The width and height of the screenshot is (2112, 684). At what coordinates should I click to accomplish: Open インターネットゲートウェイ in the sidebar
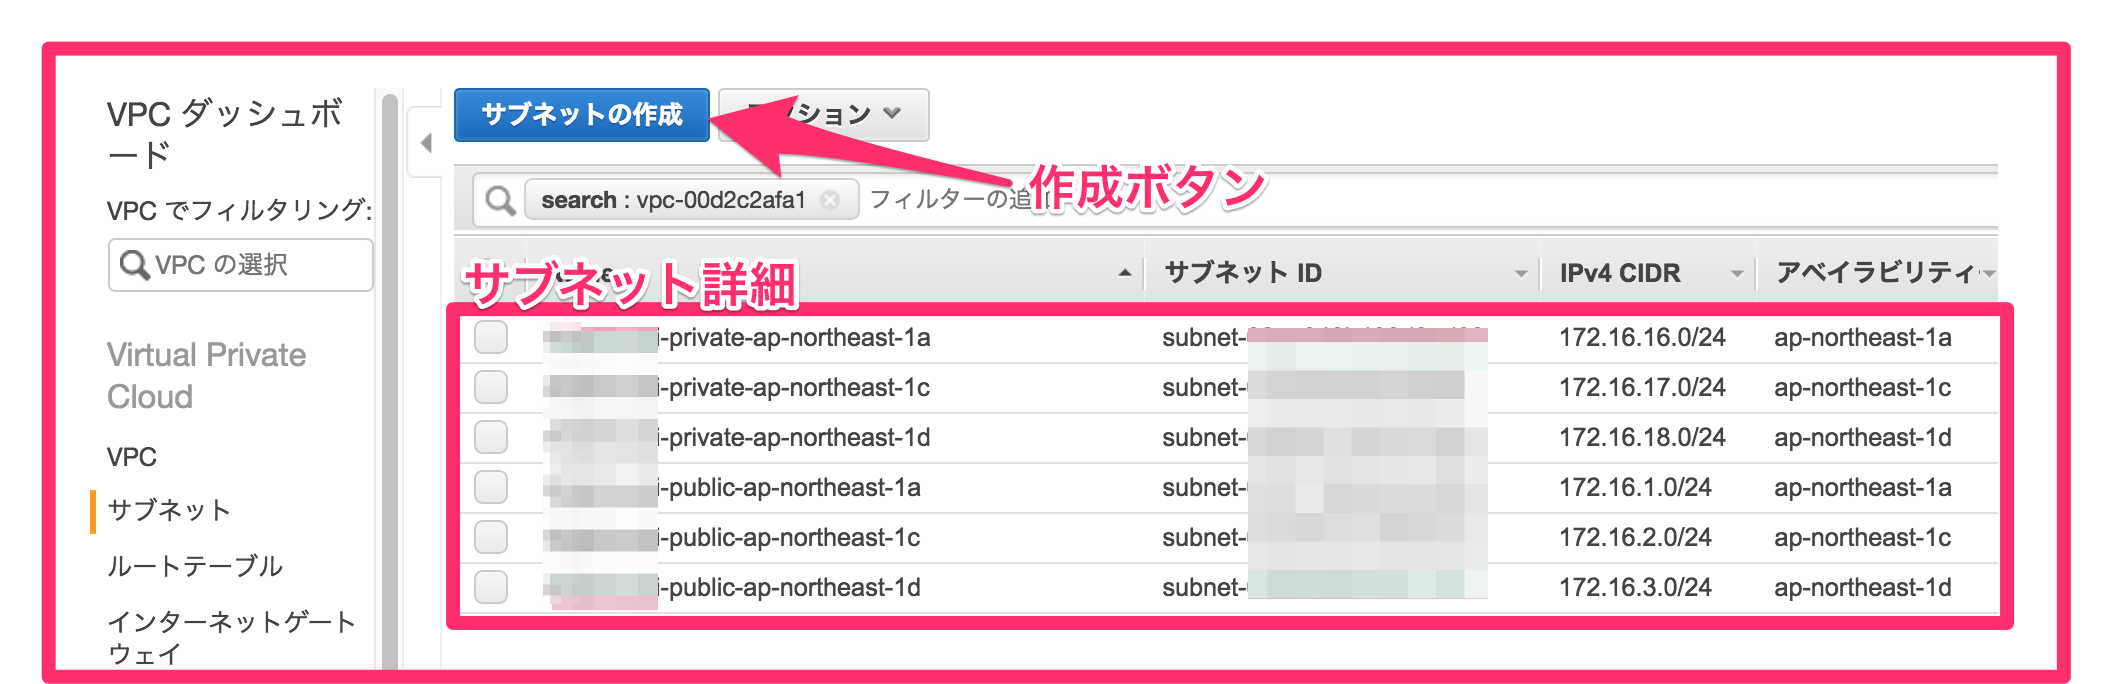coord(231,638)
